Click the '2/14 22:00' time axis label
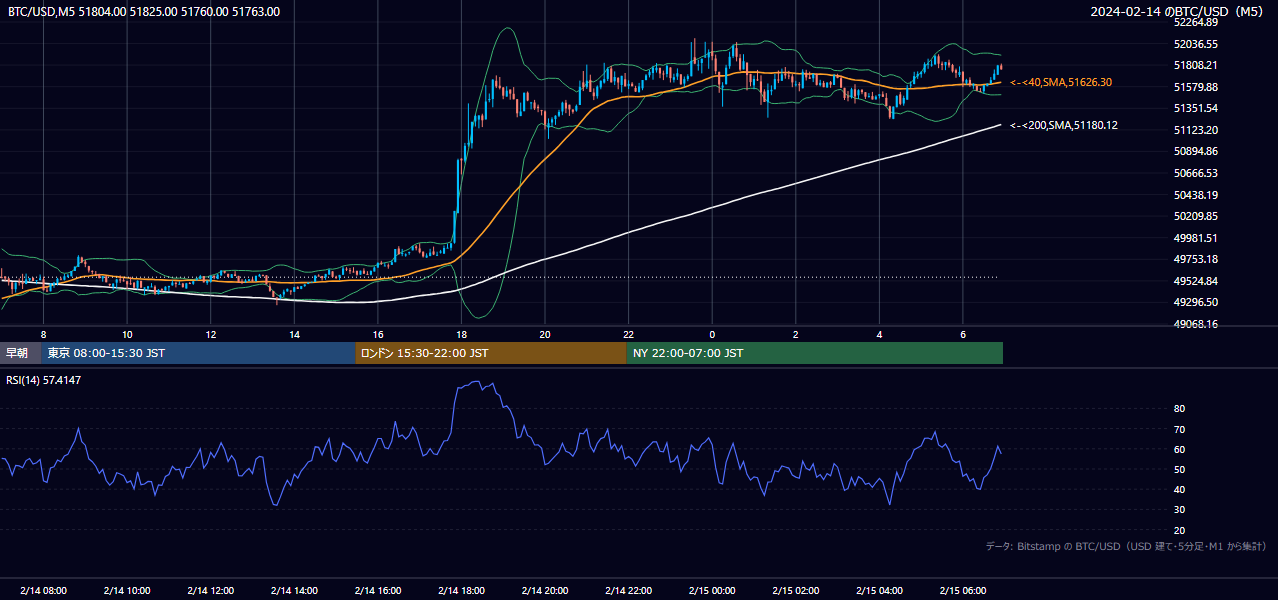This screenshot has width=1278, height=600. tap(628, 590)
